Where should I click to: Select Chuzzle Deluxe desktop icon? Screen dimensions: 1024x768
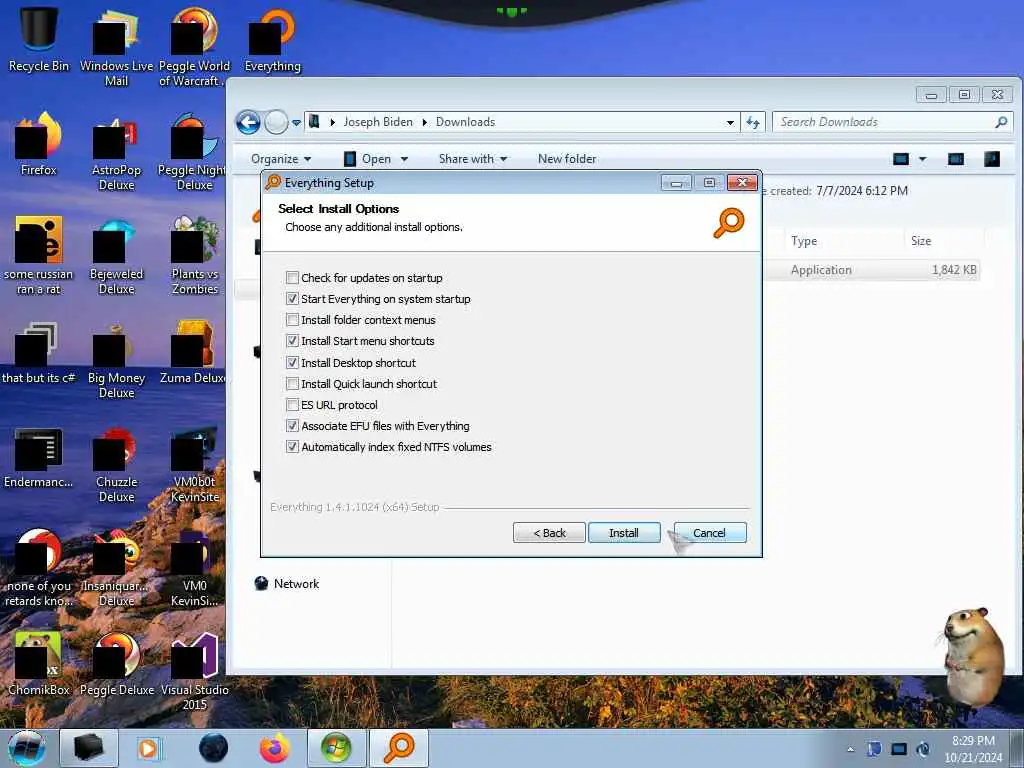[116, 464]
